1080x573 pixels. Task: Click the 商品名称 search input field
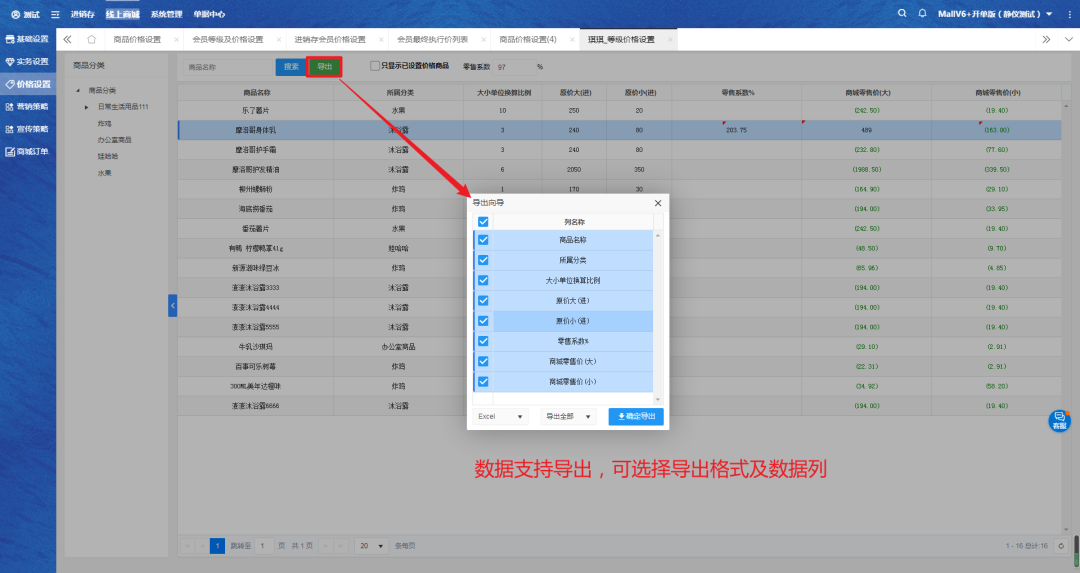click(x=229, y=67)
